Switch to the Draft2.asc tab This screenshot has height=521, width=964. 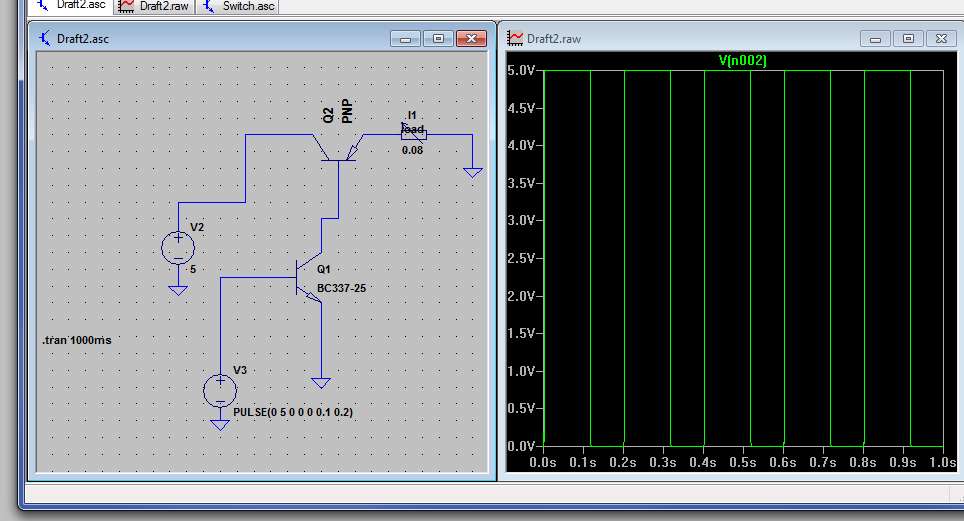[x=71, y=6]
